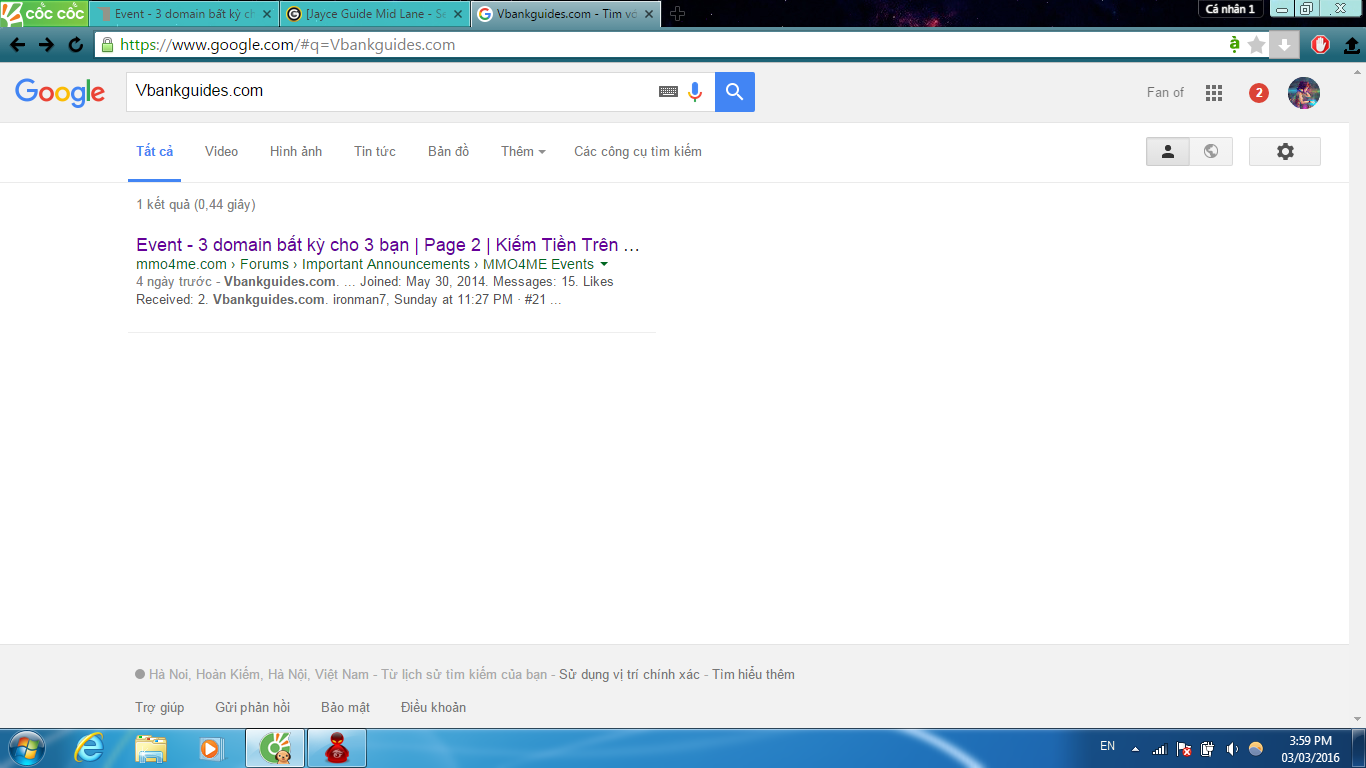Image resolution: width=1366 pixels, height=768 pixels.
Task: Open the on-screen keyboard icon in the search box
Action: pos(668,91)
